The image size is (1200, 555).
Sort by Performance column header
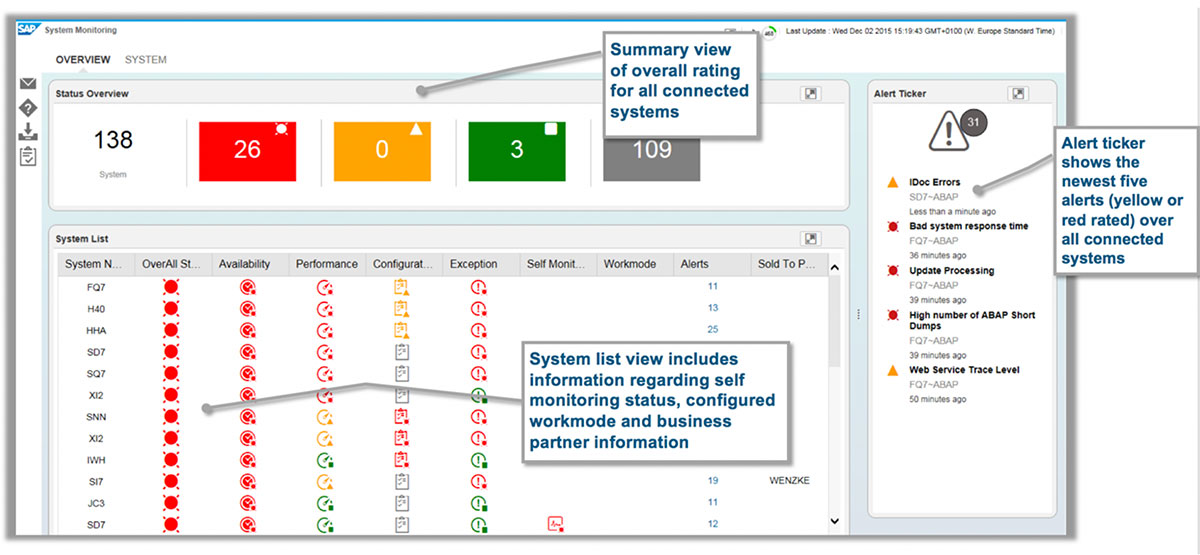coord(326,264)
